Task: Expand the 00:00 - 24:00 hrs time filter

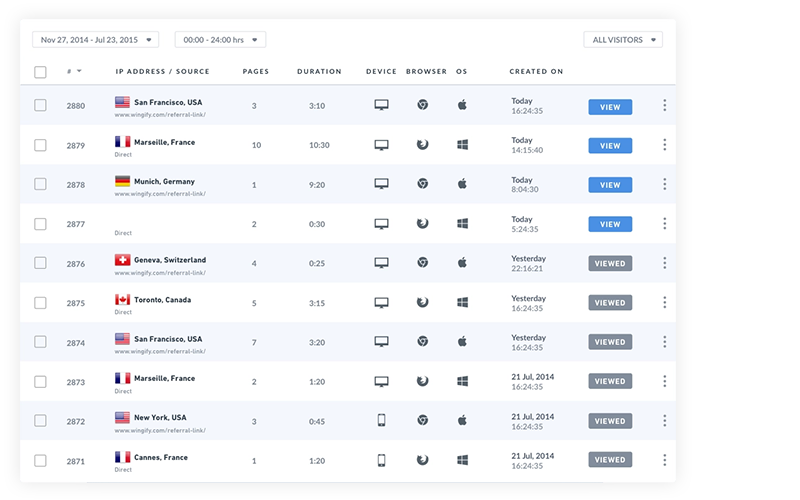Action: point(220,40)
